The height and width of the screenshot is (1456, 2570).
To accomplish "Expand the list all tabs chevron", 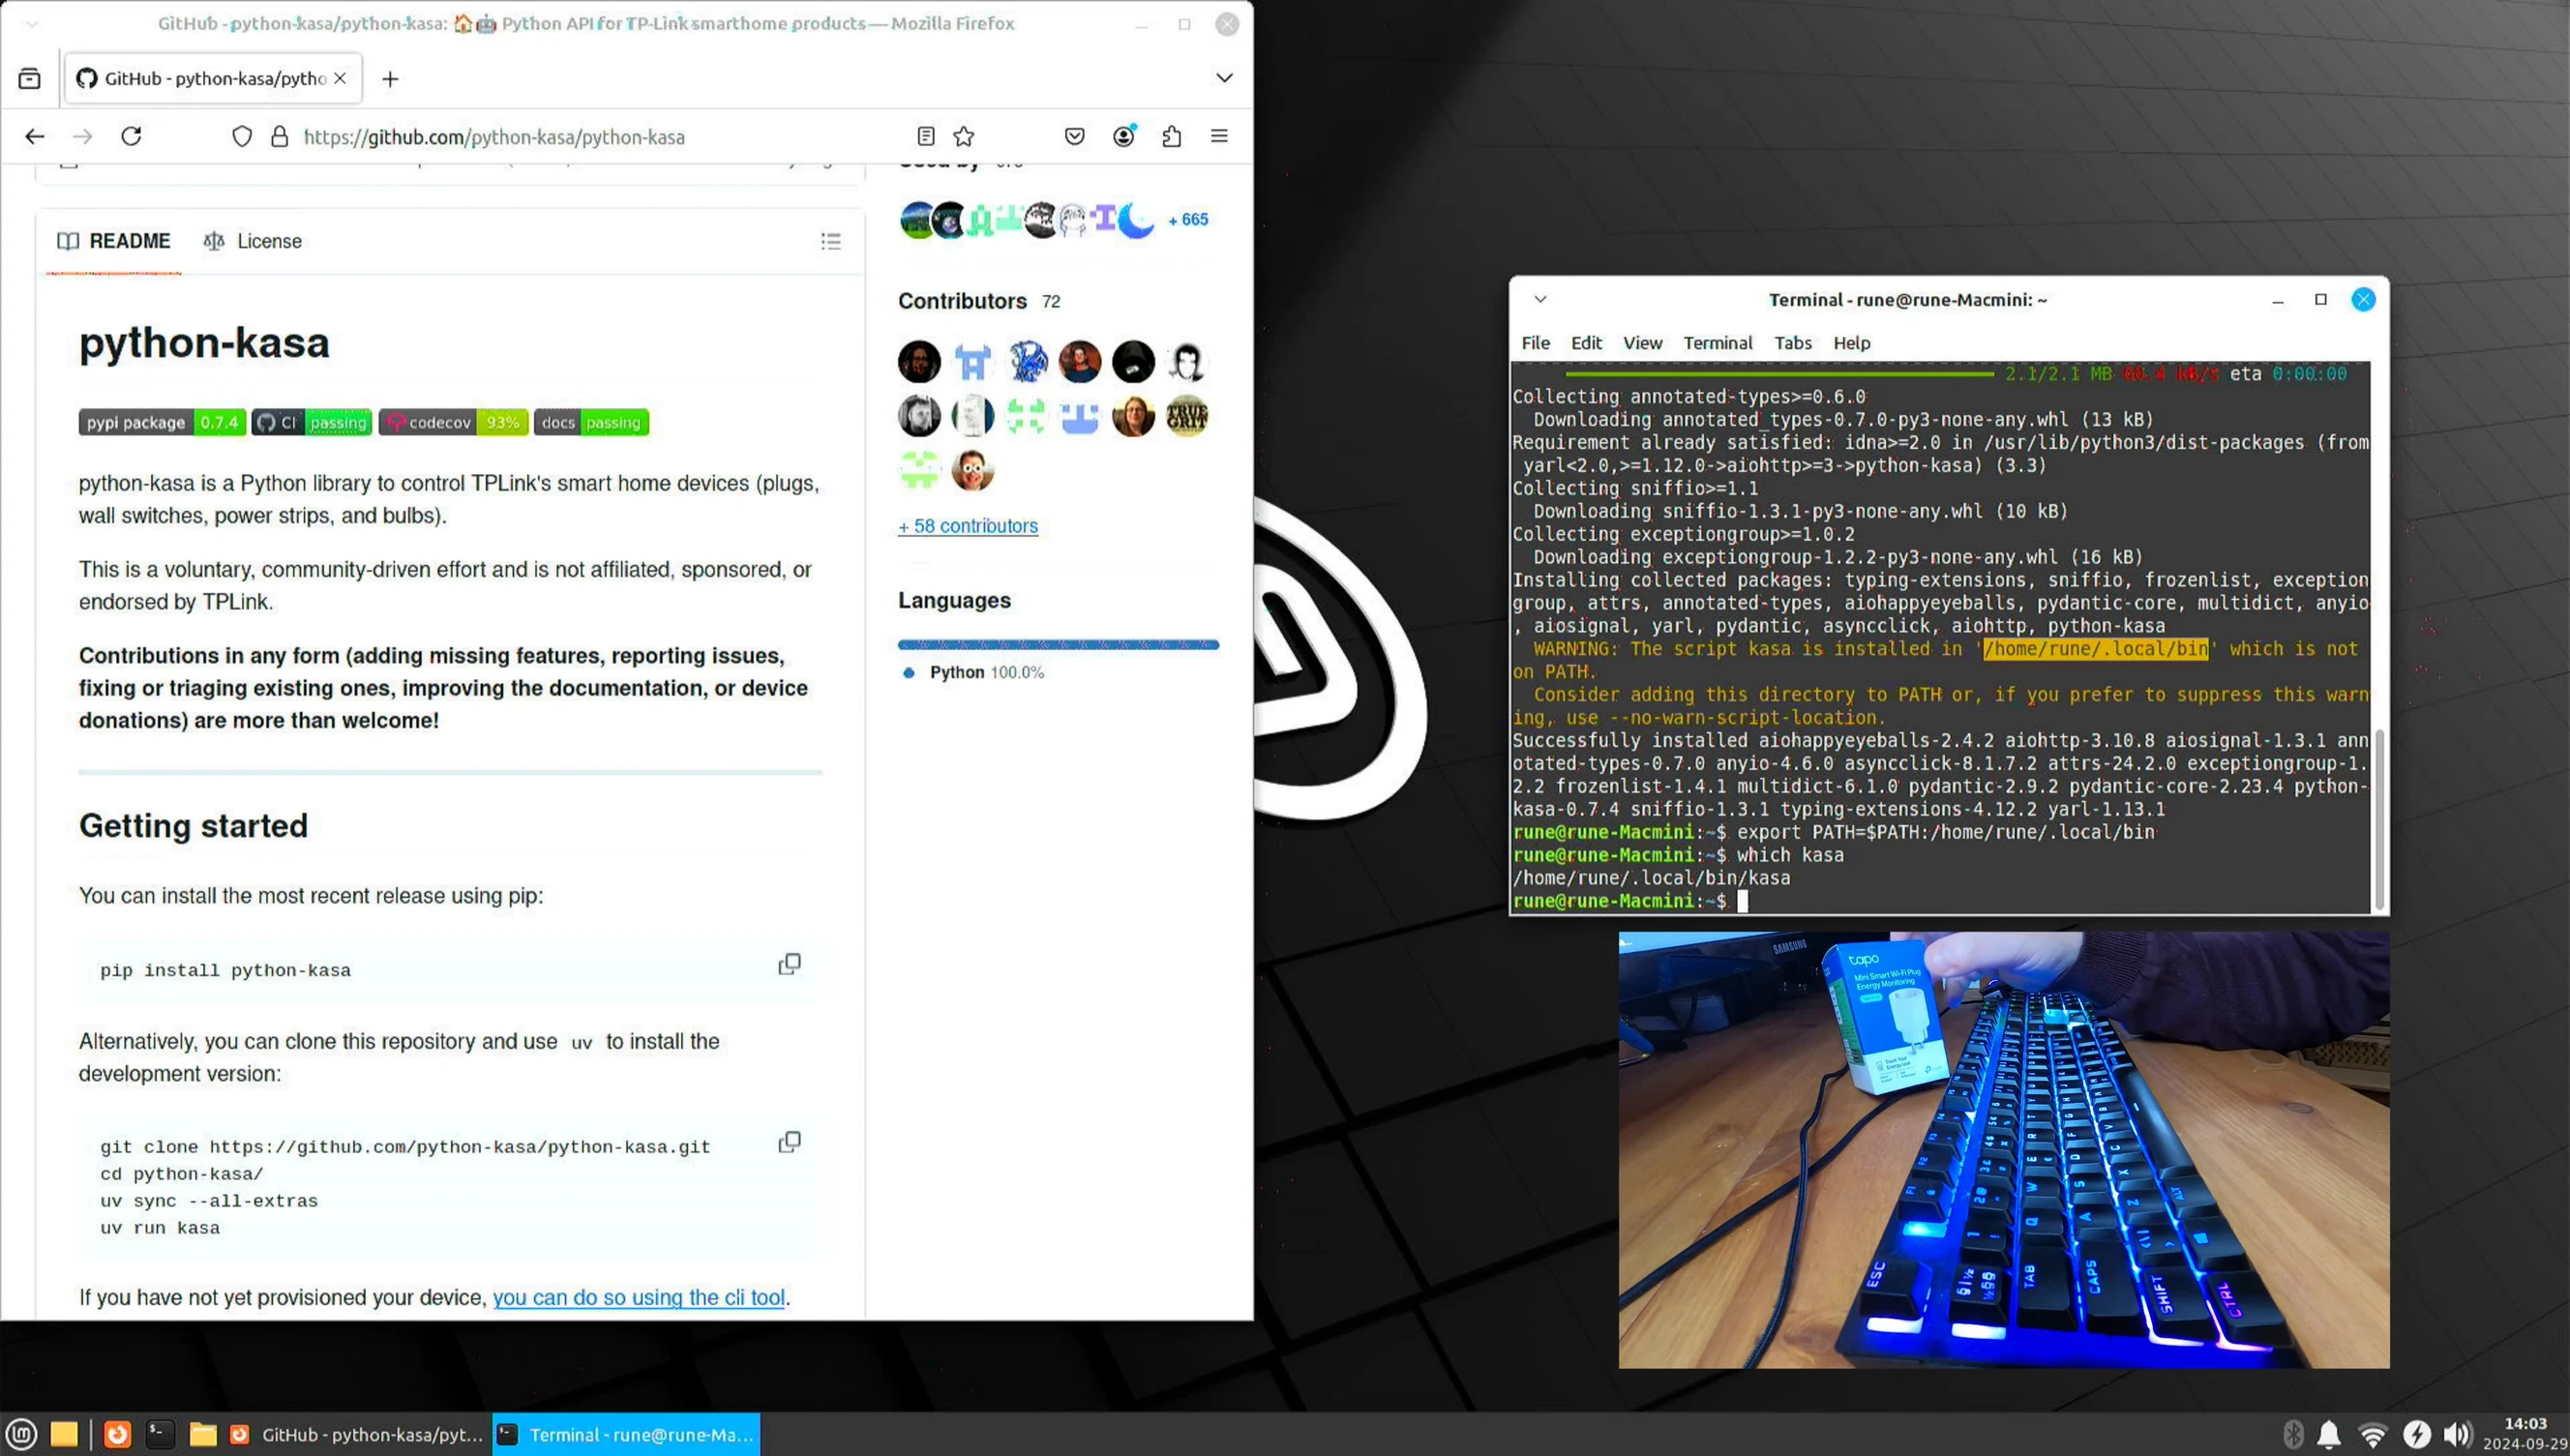I will point(1224,78).
